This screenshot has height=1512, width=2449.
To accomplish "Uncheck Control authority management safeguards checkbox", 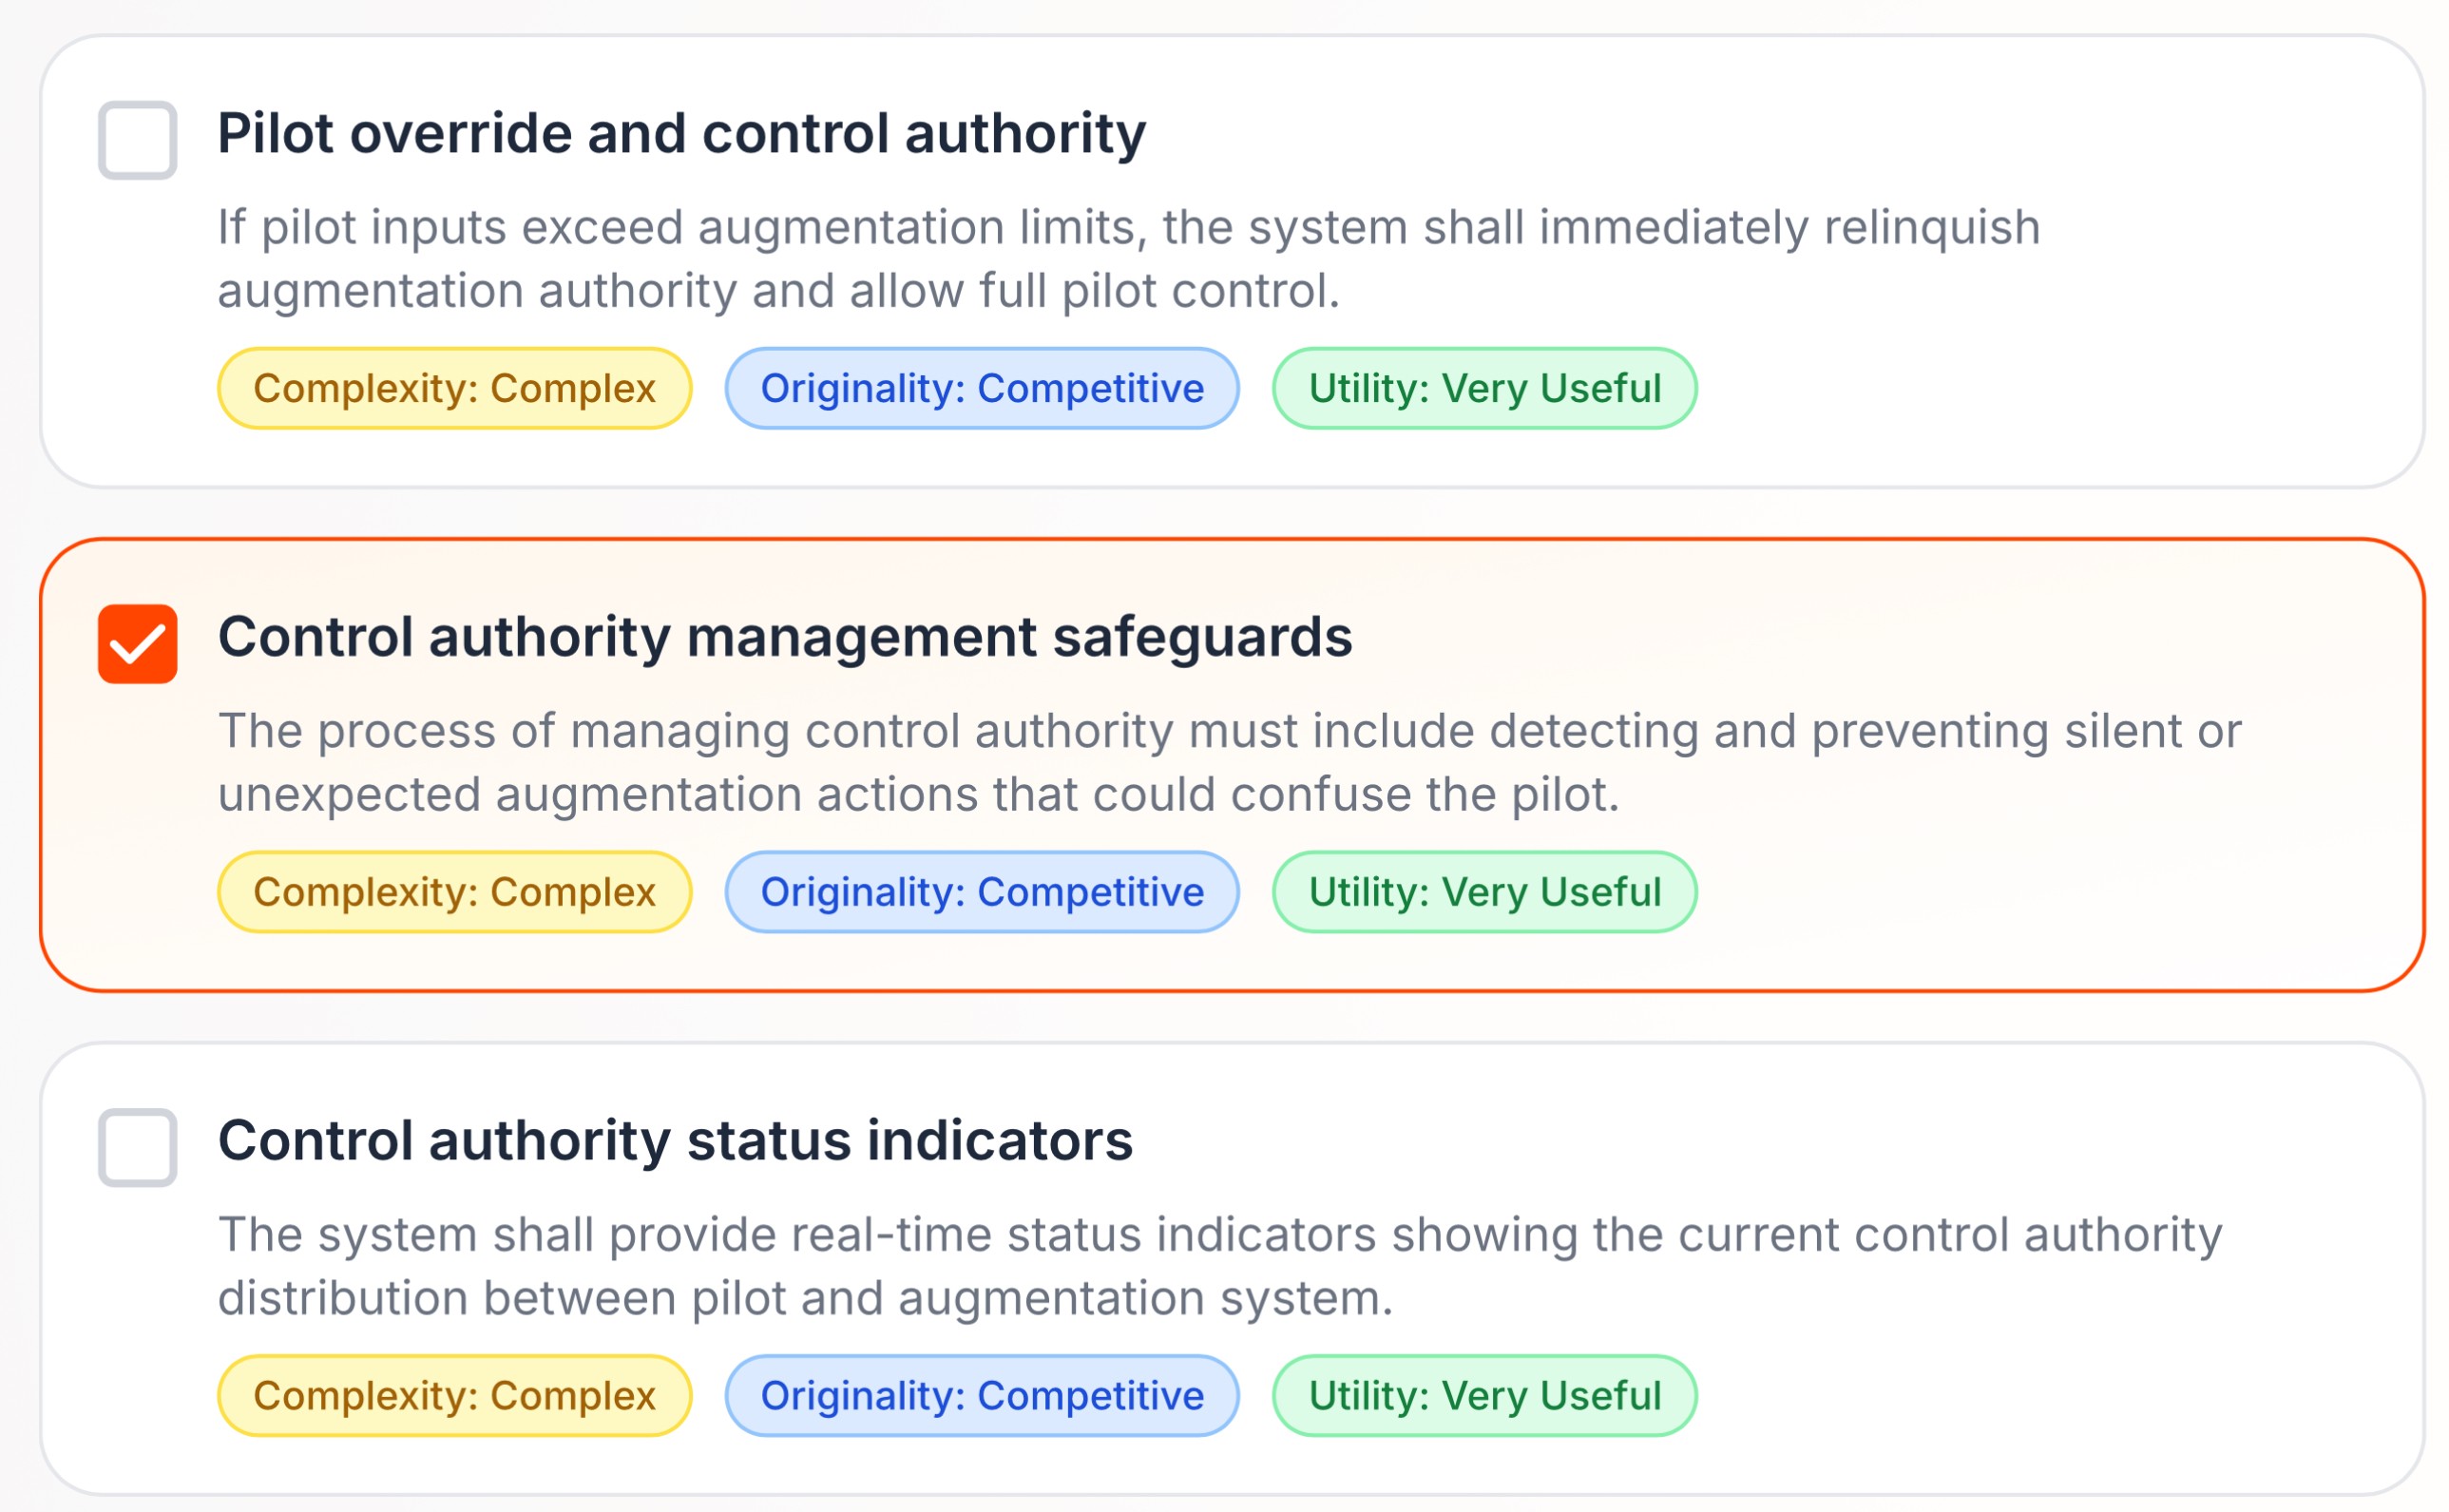I will (137, 644).
